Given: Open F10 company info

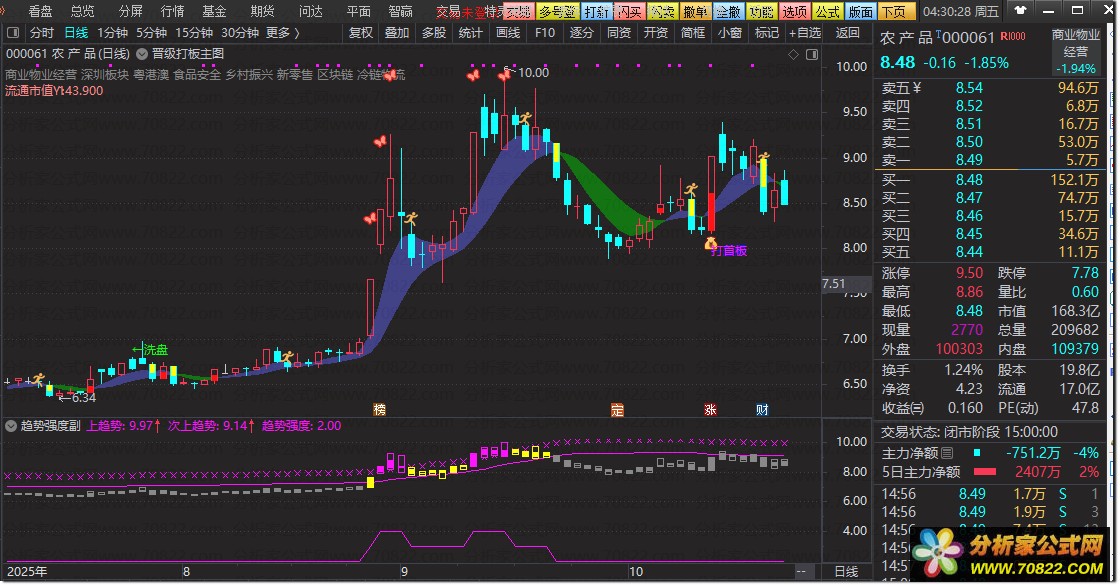Looking at the screenshot, I should point(544,33).
